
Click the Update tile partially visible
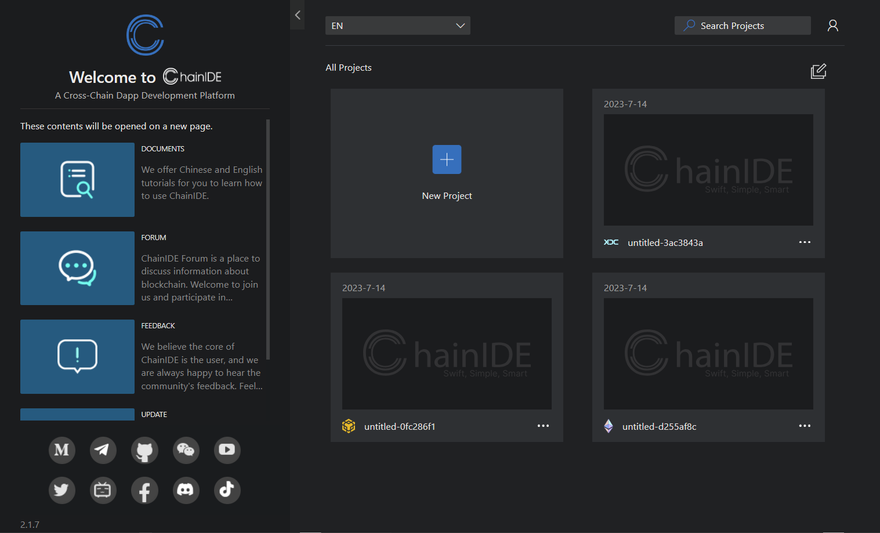tap(77, 414)
